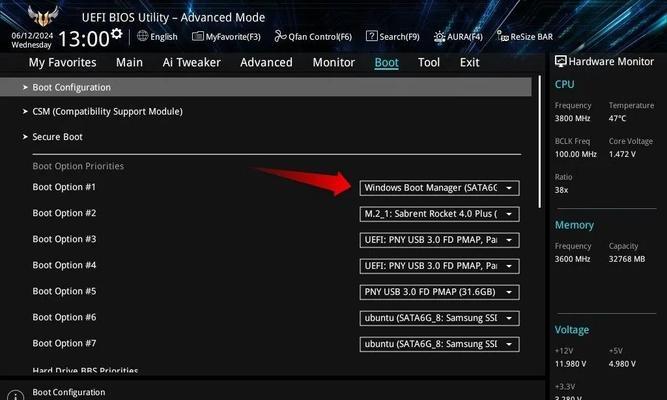Expand CSM (Compatibility Support Module)
This screenshot has width=667, height=400.
(107, 111)
